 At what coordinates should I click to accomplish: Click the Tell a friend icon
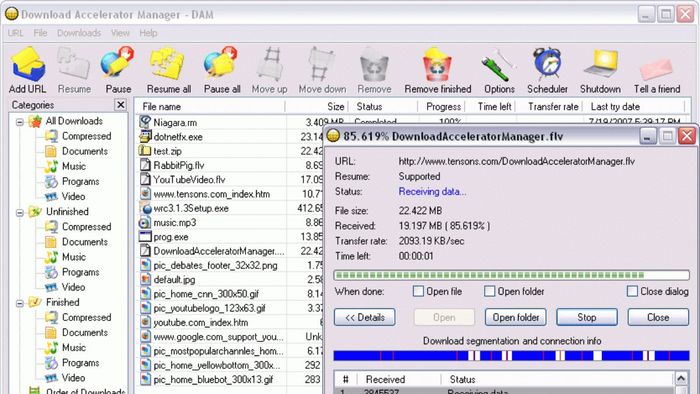656,69
